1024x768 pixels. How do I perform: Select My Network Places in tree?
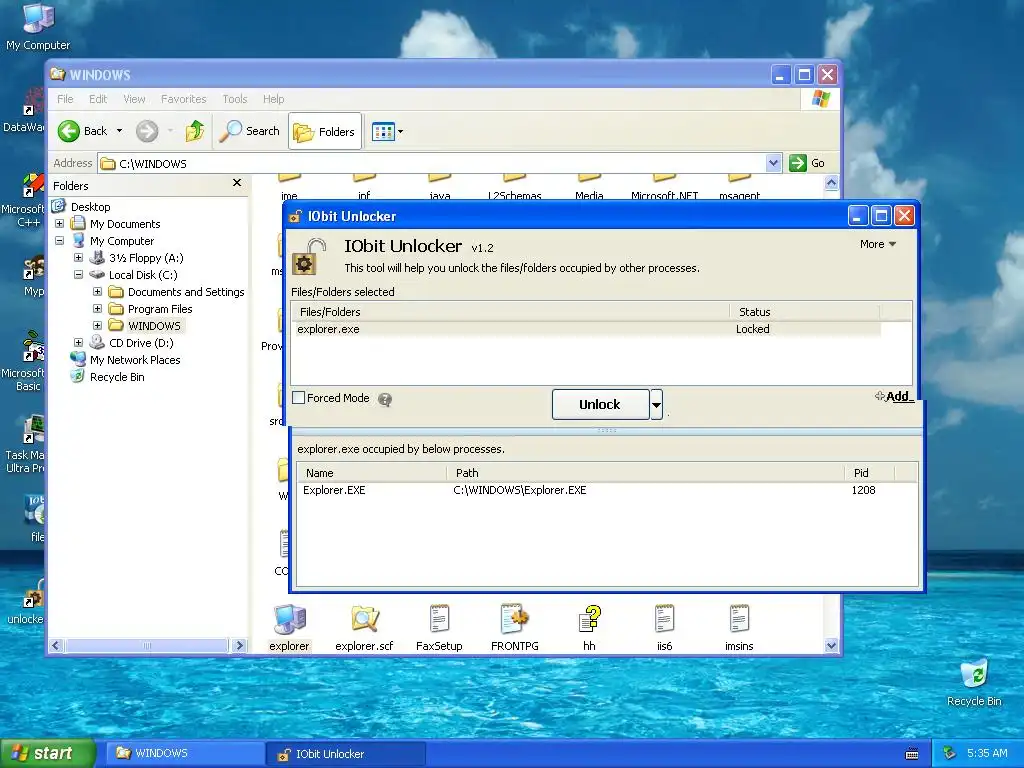tap(135, 360)
